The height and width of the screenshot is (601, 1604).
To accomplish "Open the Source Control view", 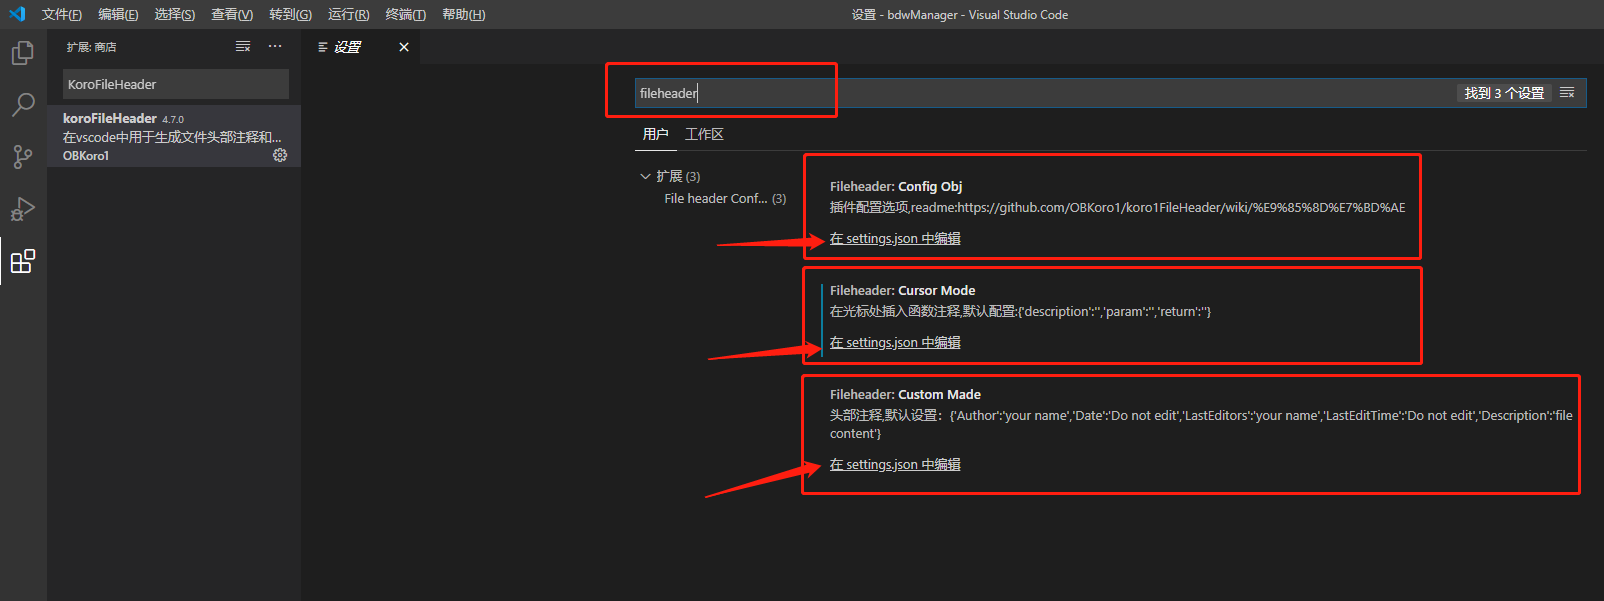I will (23, 156).
